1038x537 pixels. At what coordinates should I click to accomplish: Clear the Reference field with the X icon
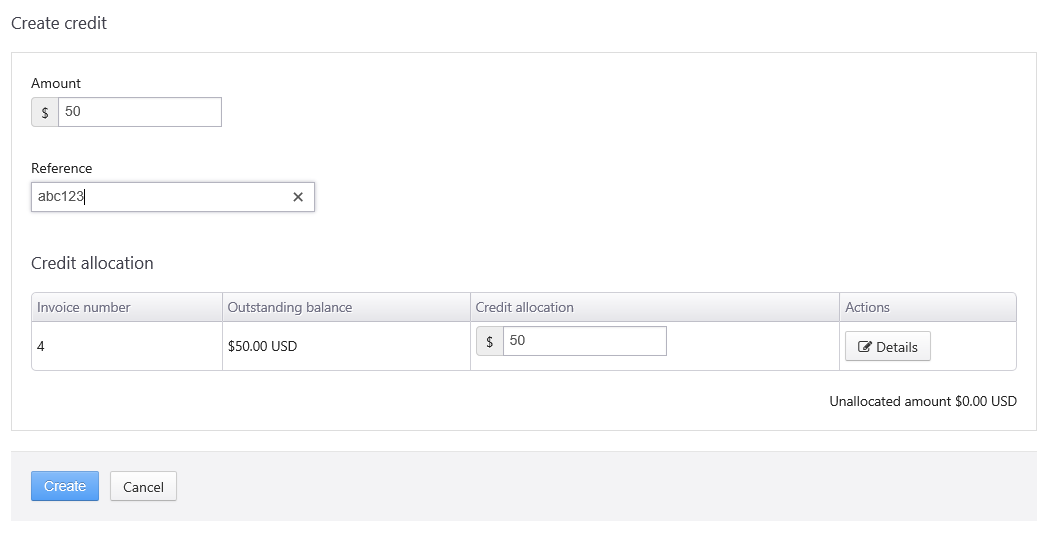point(298,197)
